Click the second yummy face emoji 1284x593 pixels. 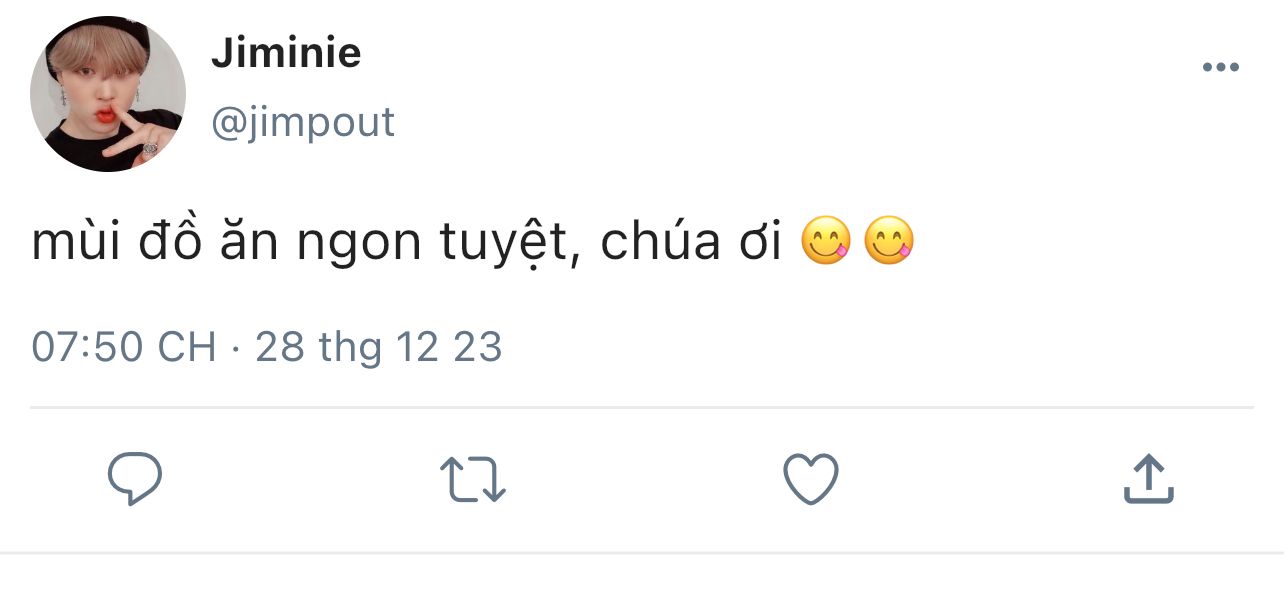(888, 242)
